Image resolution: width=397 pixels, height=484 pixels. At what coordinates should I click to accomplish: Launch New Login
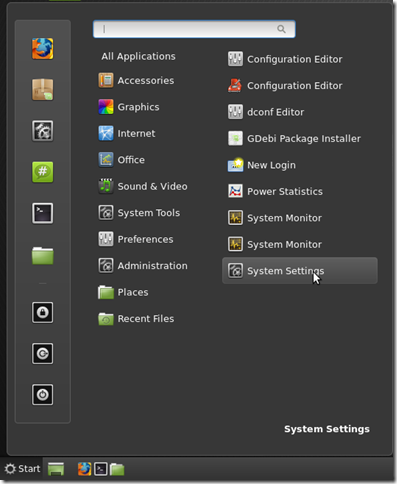300,165
